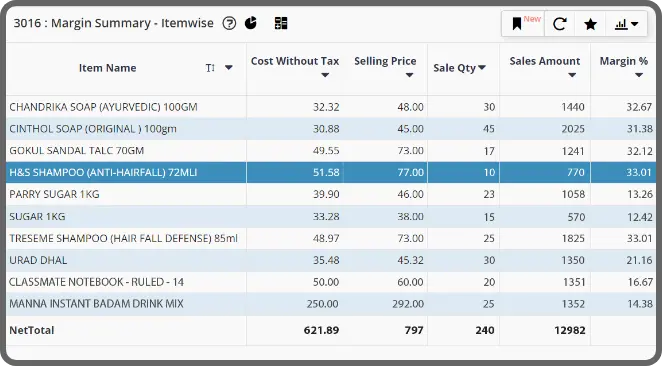The height and width of the screenshot is (366, 662).
Task: Open the Selling Price column dropdown arrow
Action: tap(409, 75)
